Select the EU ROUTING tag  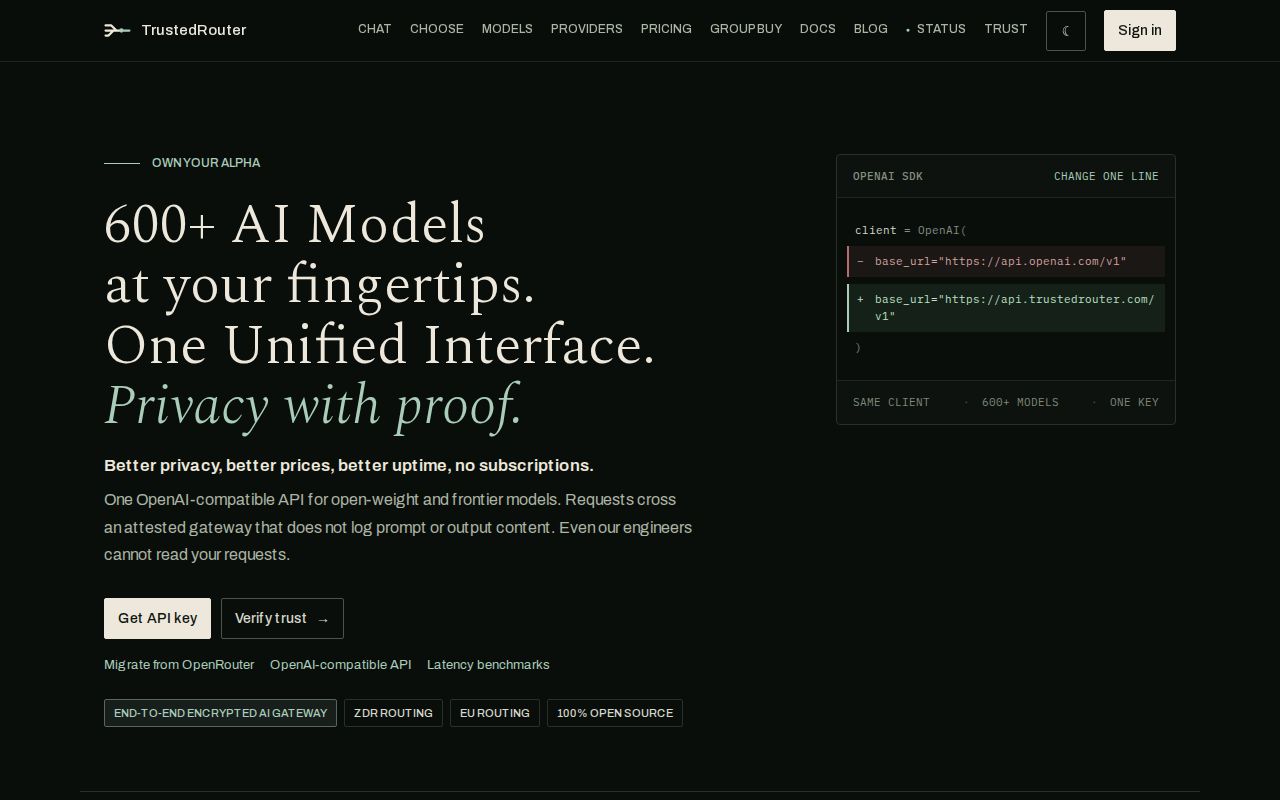point(495,713)
